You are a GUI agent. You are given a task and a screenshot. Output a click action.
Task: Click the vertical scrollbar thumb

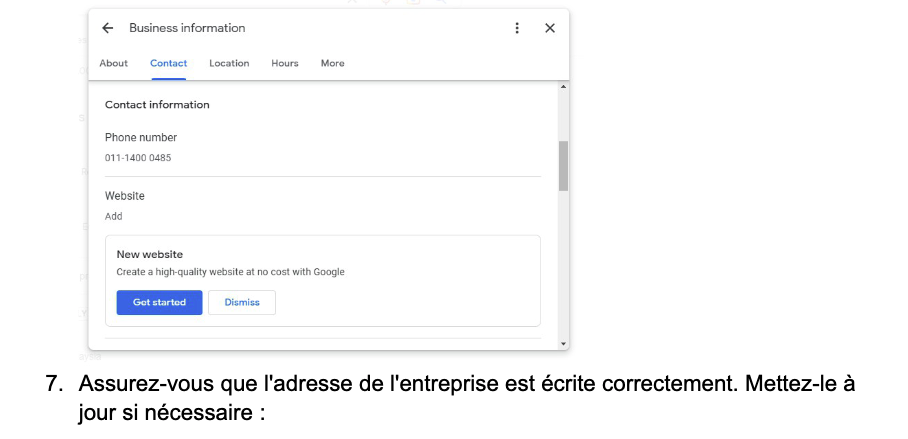click(563, 165)
